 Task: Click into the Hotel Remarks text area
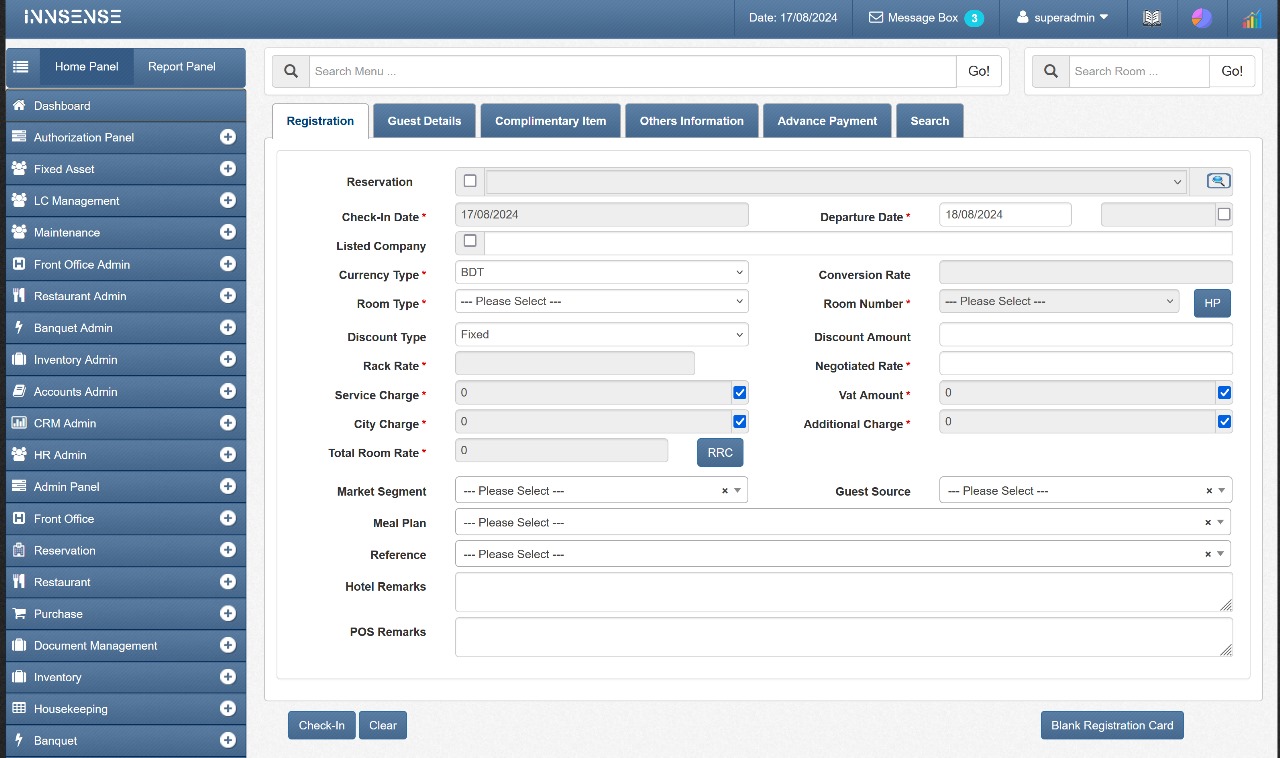coord(843,592)
